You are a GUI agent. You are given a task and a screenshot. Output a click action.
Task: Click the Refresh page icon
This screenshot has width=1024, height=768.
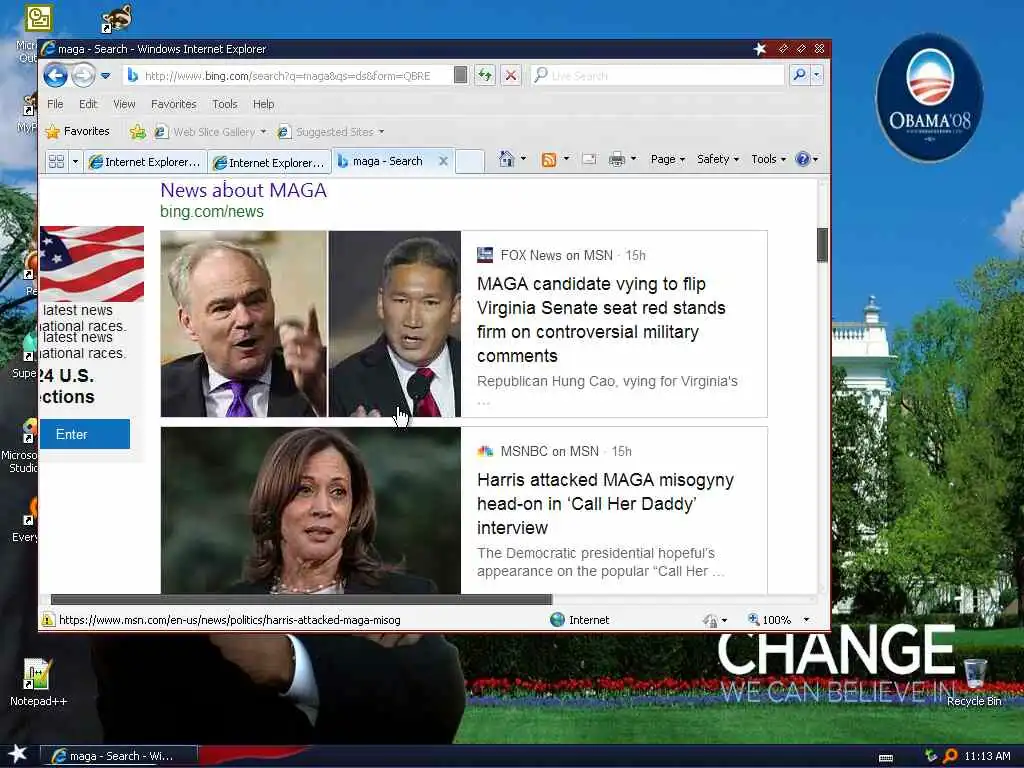click(x=485, y=75)
